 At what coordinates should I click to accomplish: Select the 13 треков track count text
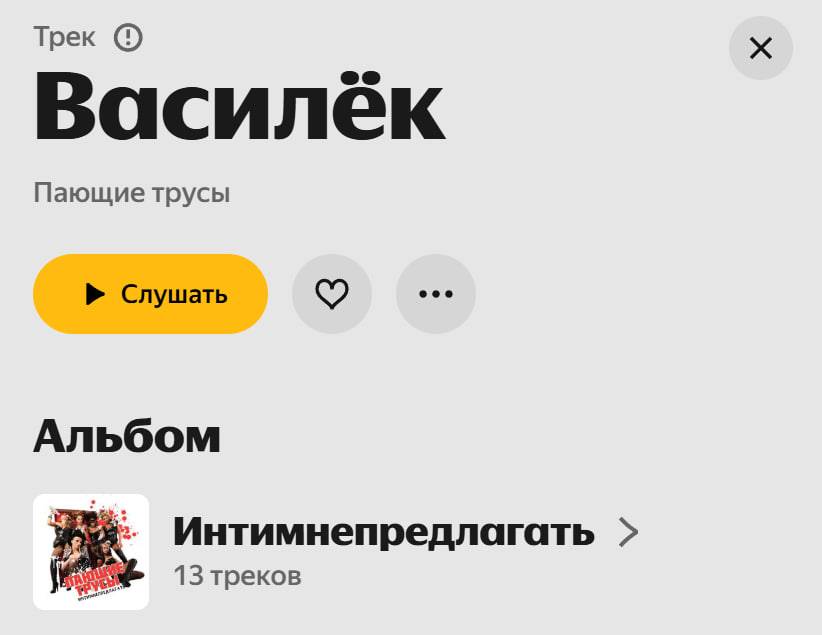237,576
